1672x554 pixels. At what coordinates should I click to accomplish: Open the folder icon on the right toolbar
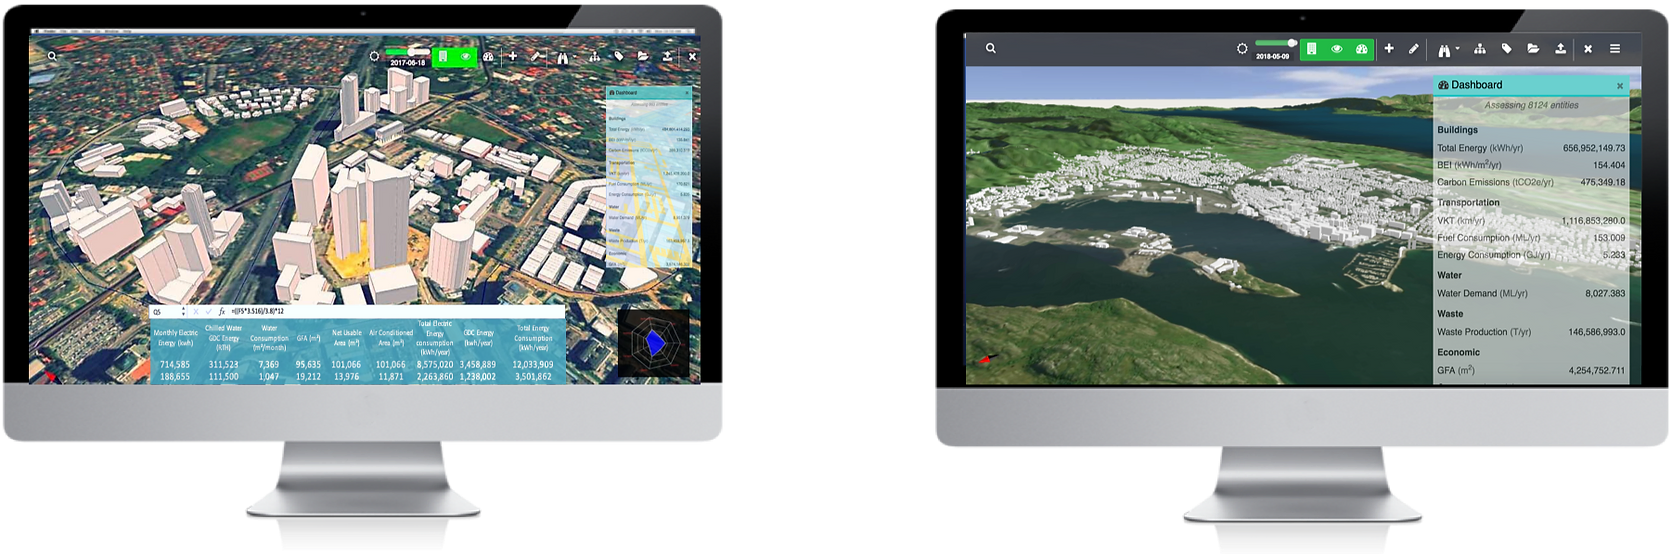(1533, 48)
